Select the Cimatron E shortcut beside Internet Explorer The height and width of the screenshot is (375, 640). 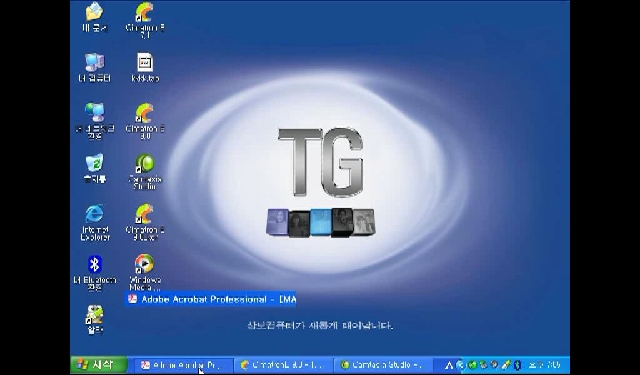tap(145, 222)
